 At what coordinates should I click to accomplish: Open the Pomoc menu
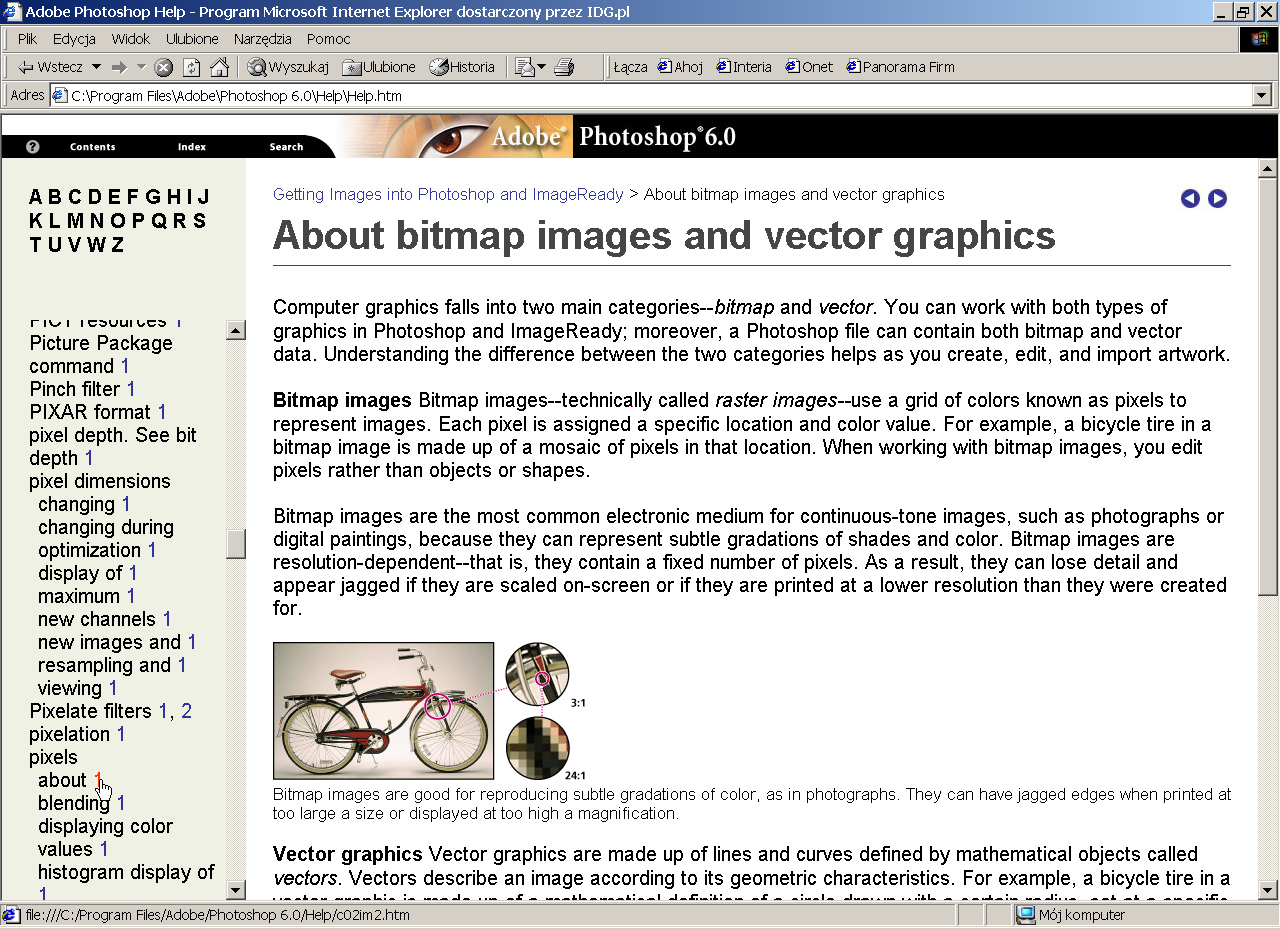(x=329, y=39)
